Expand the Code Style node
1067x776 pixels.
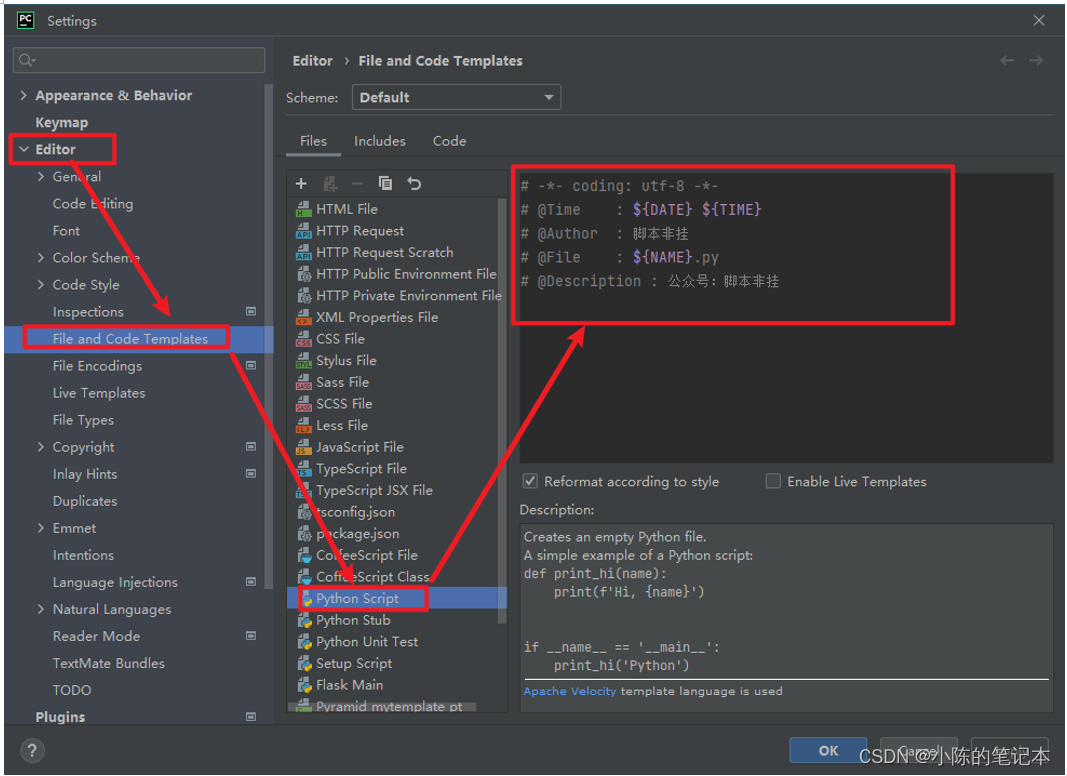(41, 285)
